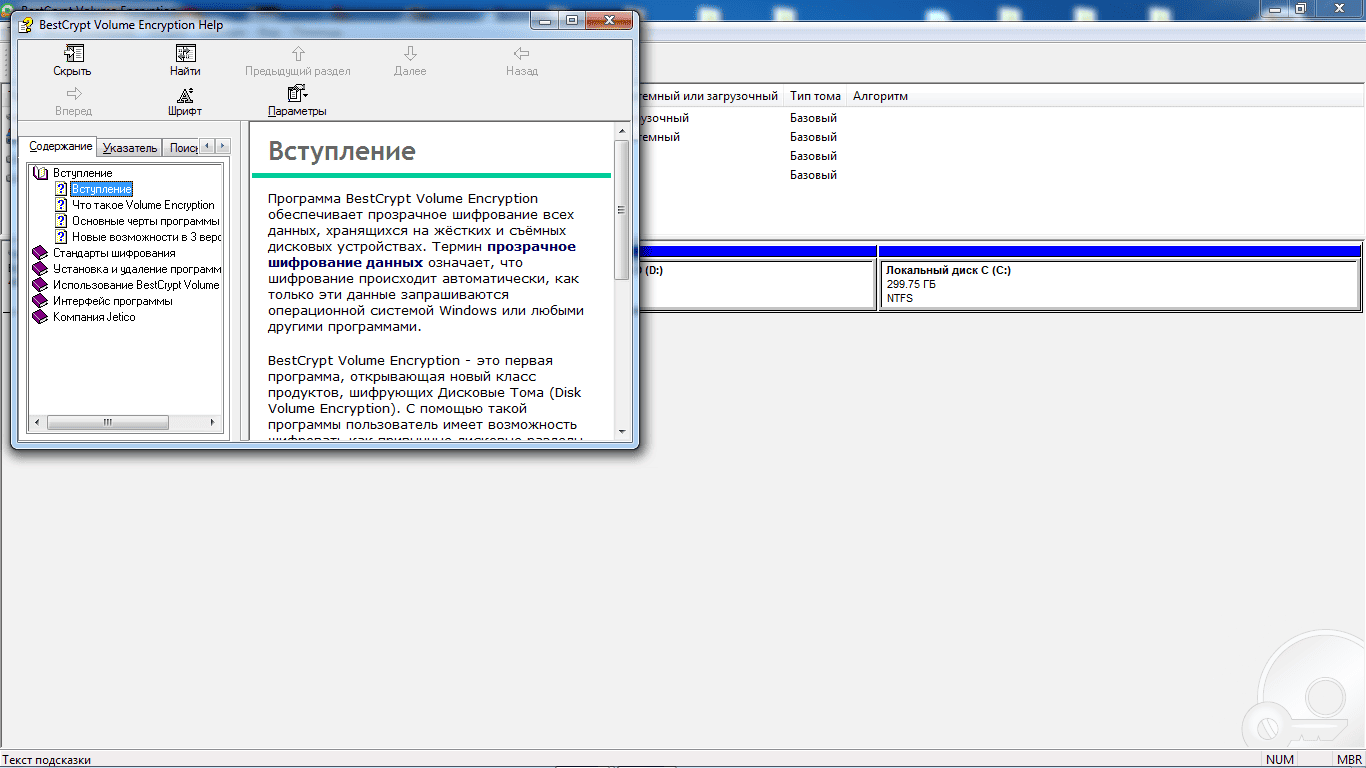Image resolution: width=1366 pixels, height=768 pixels.
Task: Click question-mark icon of Основные черты программы
Action: [61, 221]
